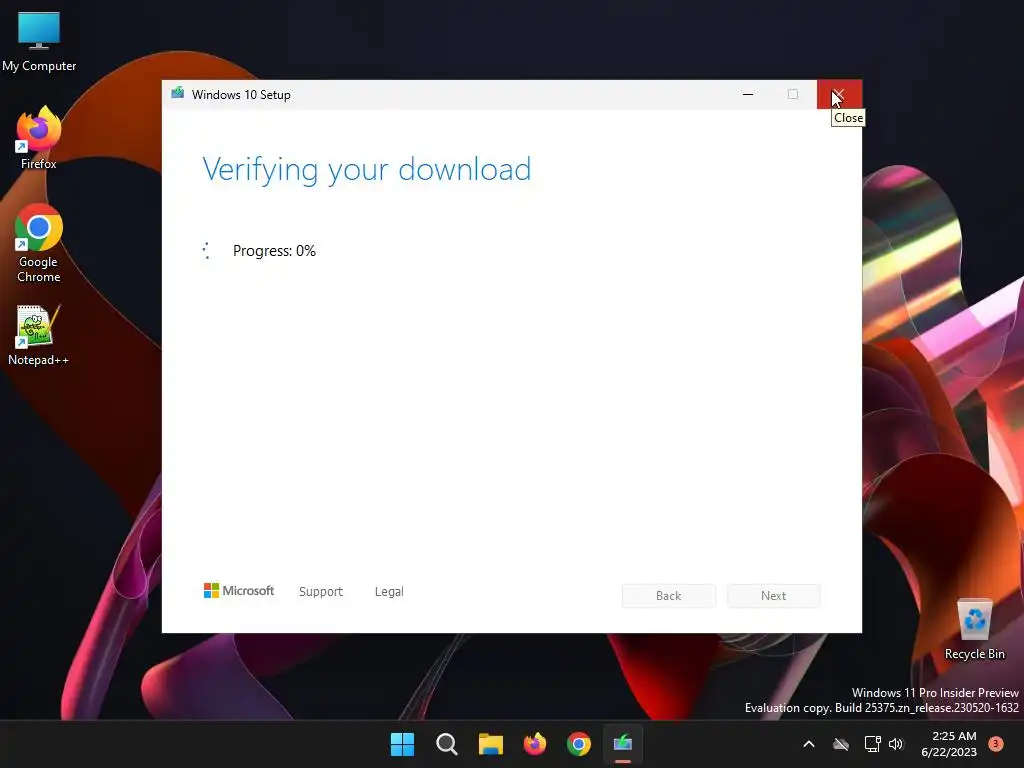Launch Chrome from the taskbar
The width and height of the screenshot is (1024, 768).
(579, 744)
